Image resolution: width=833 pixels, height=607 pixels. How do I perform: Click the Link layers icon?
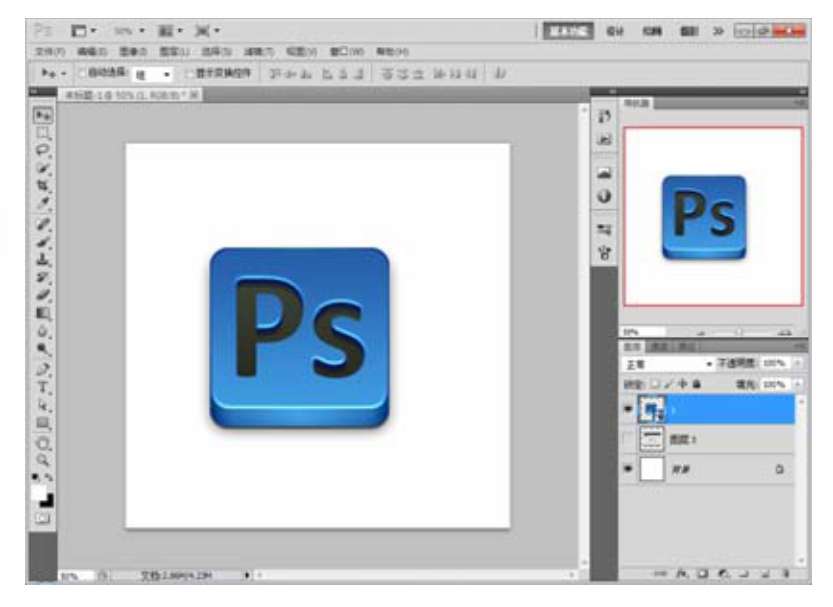(x=660, y=574)
